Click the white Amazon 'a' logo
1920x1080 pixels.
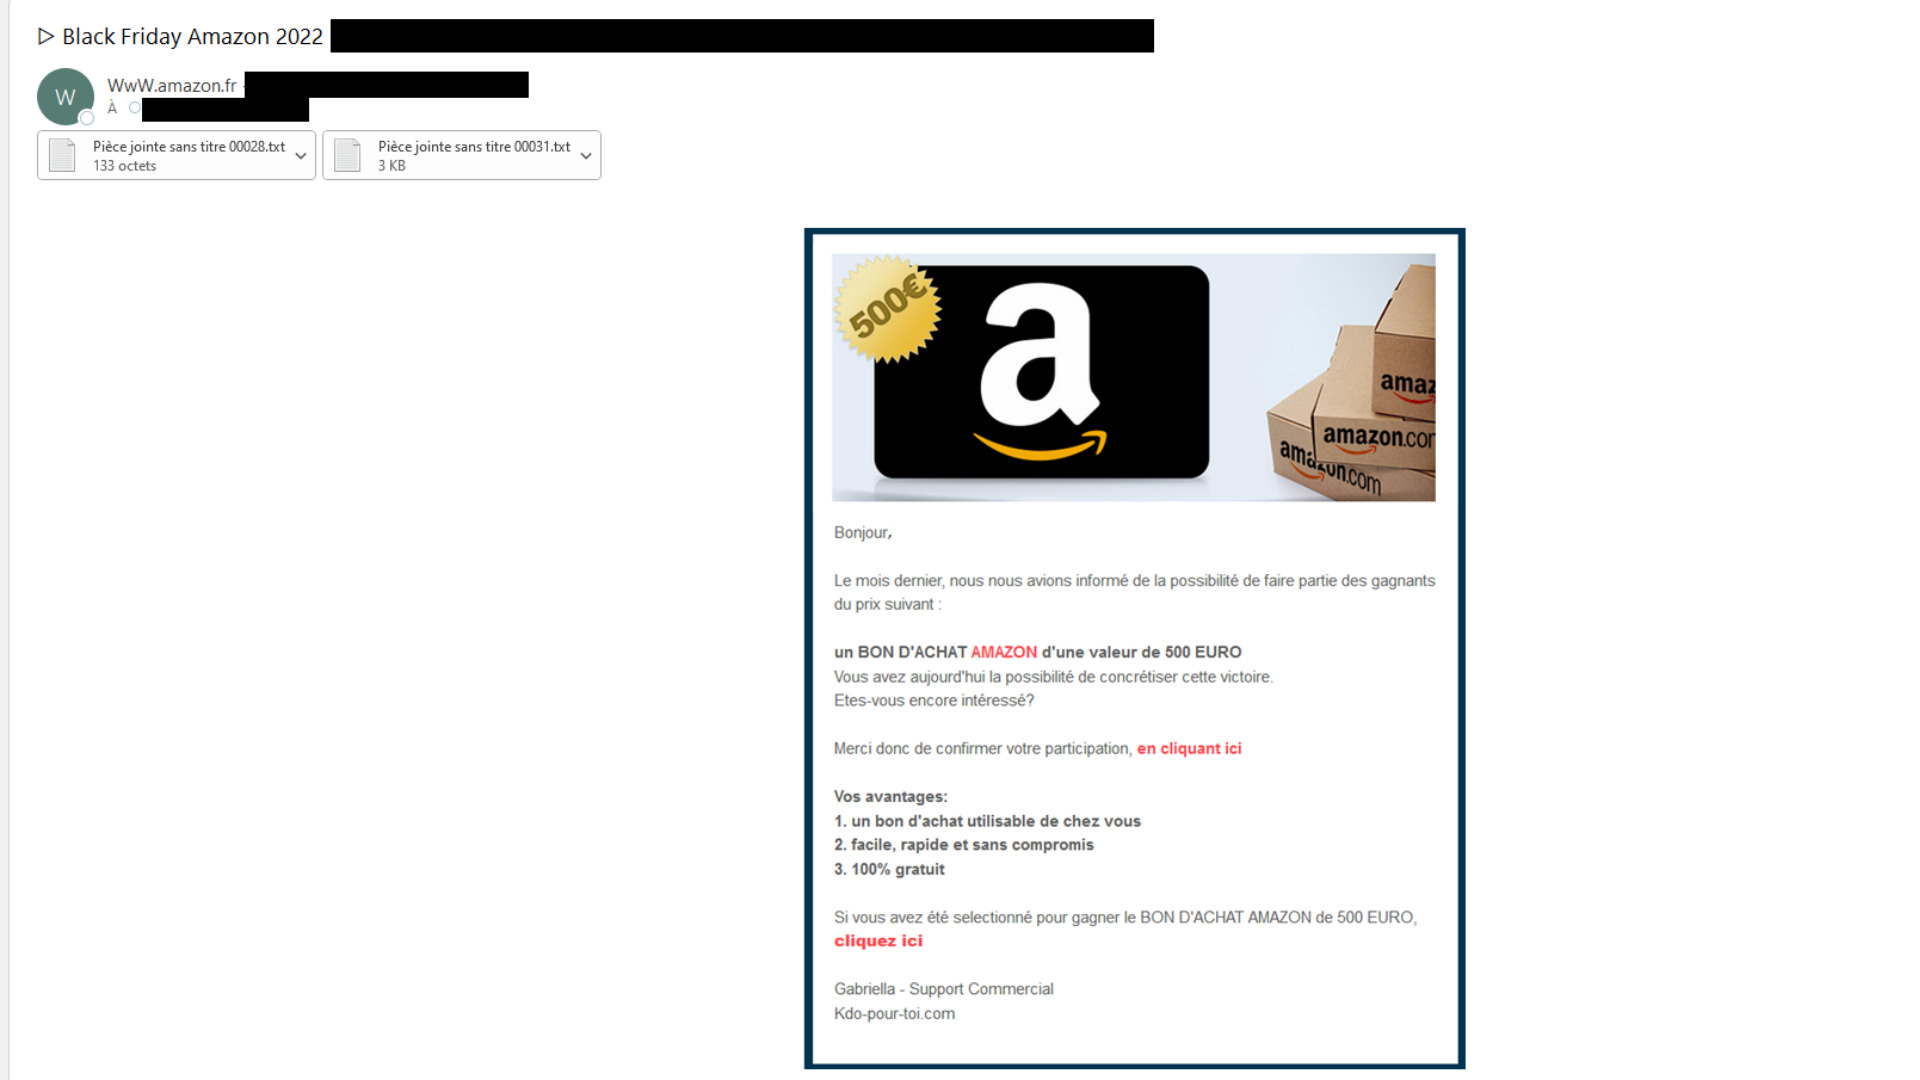(1040, 370)
